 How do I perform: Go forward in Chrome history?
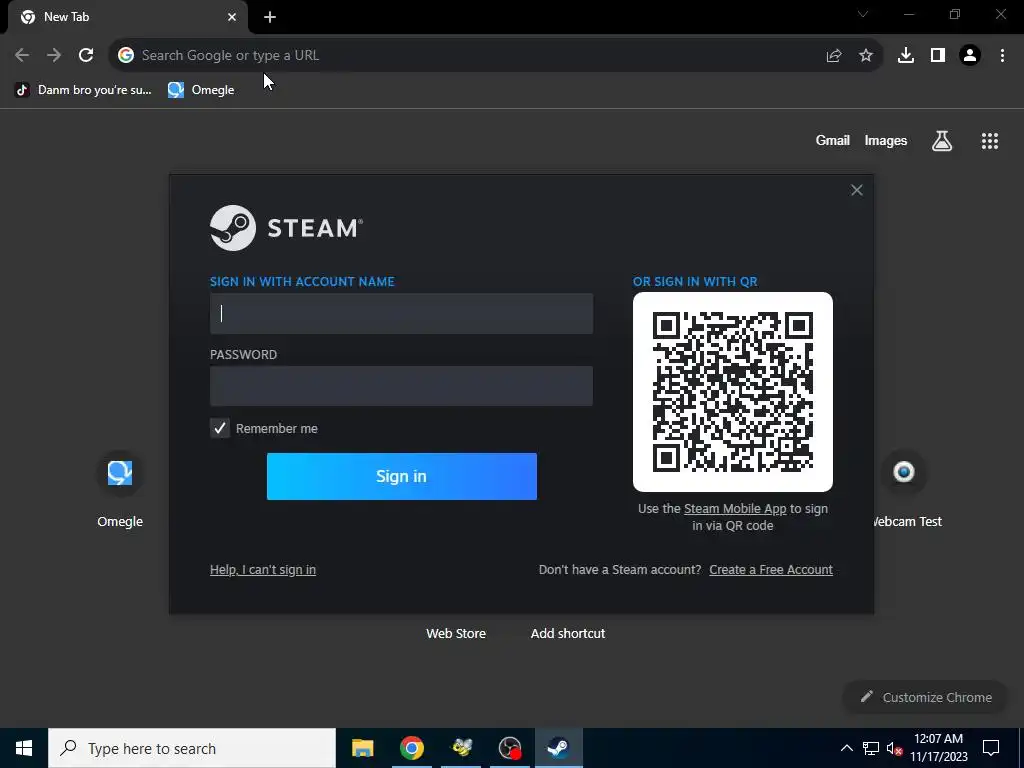54,56
